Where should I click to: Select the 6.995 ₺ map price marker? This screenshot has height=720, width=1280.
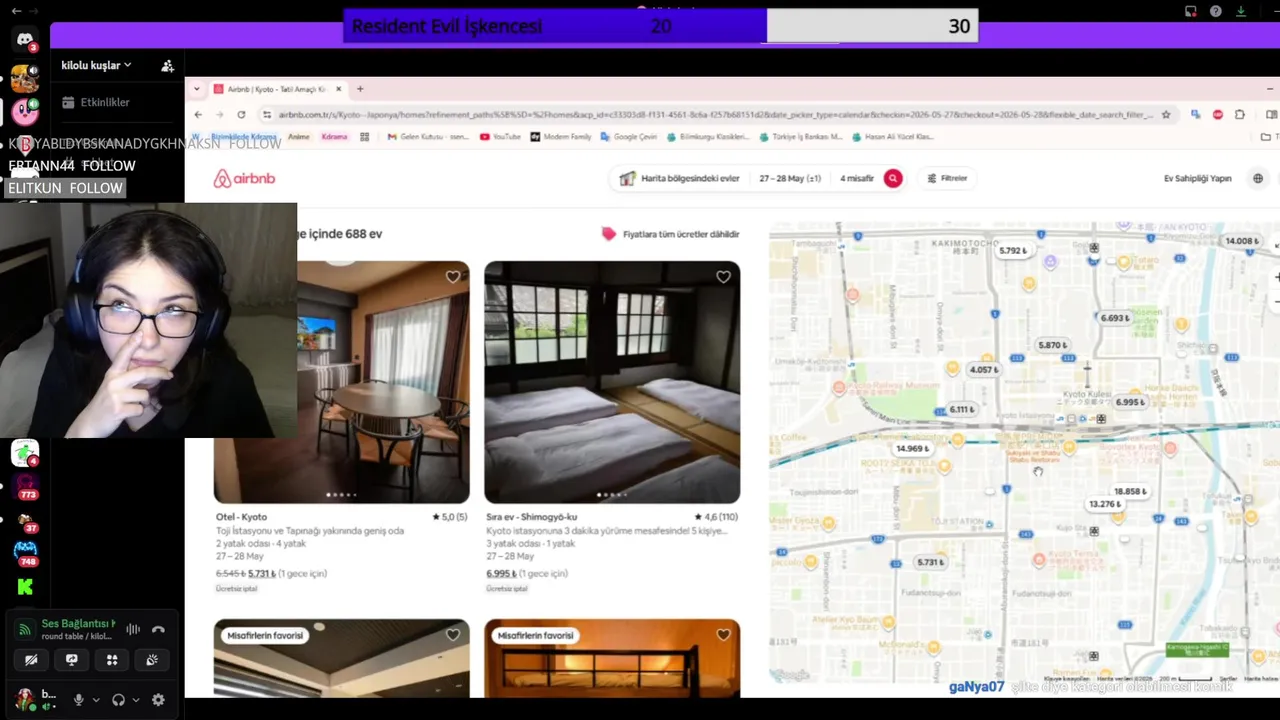click(x=1130, y=402)
